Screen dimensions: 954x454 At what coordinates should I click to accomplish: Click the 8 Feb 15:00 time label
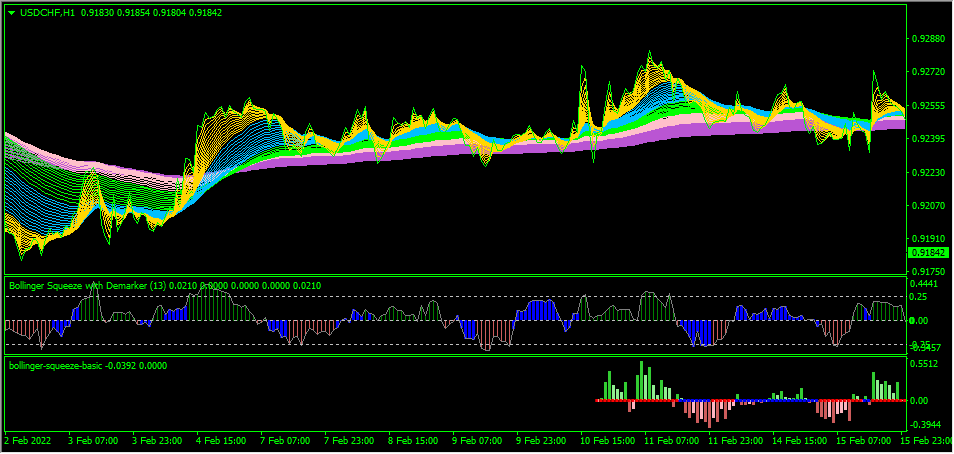tap(413, 440)
